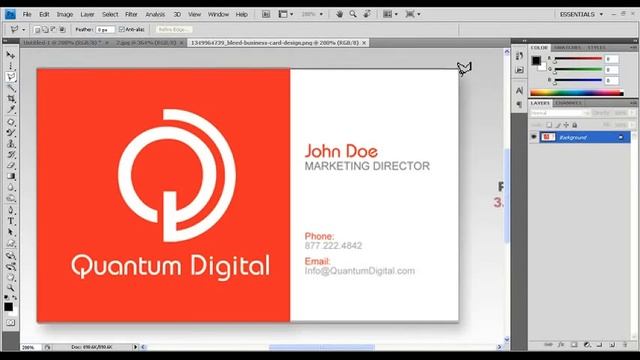Open the Character panel icon

click(x=519, y=91)
